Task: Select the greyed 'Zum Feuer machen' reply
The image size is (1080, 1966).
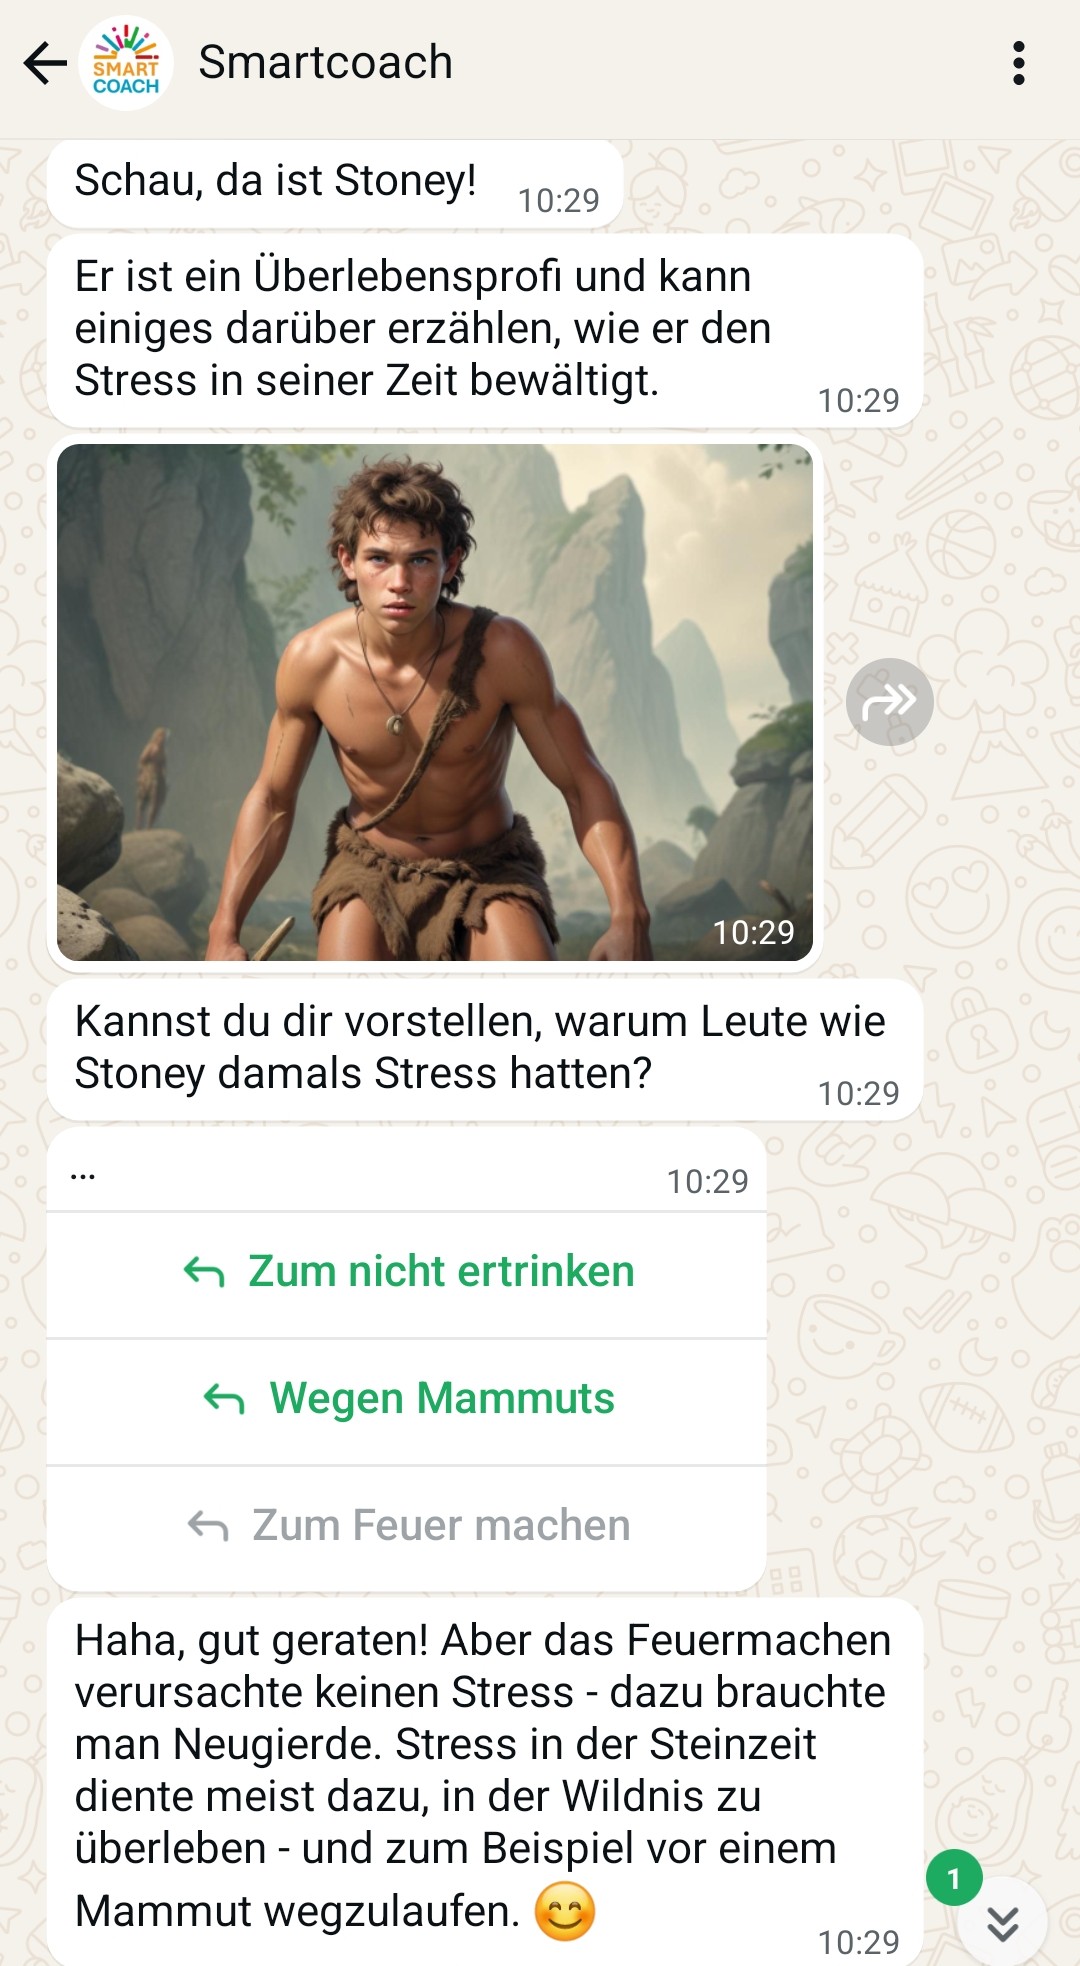Action: click(407, 1526)
